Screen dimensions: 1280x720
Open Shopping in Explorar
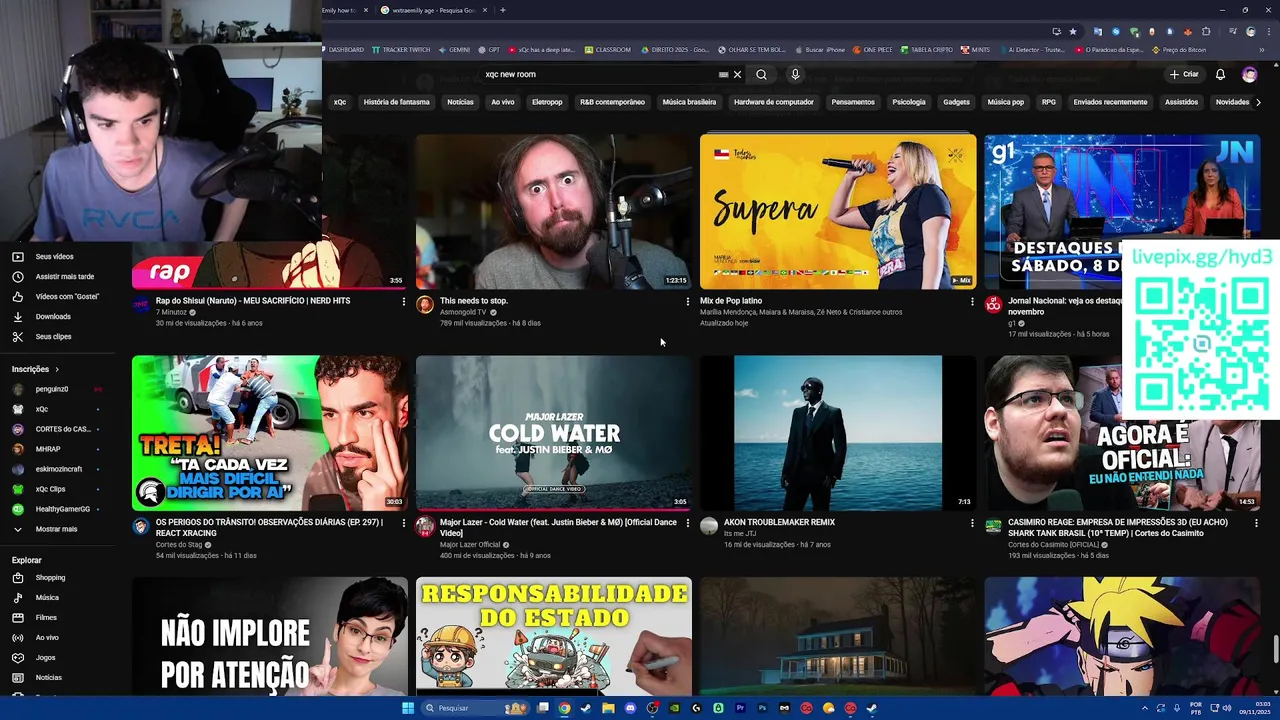pyautogui.click(x=50, y=578)
